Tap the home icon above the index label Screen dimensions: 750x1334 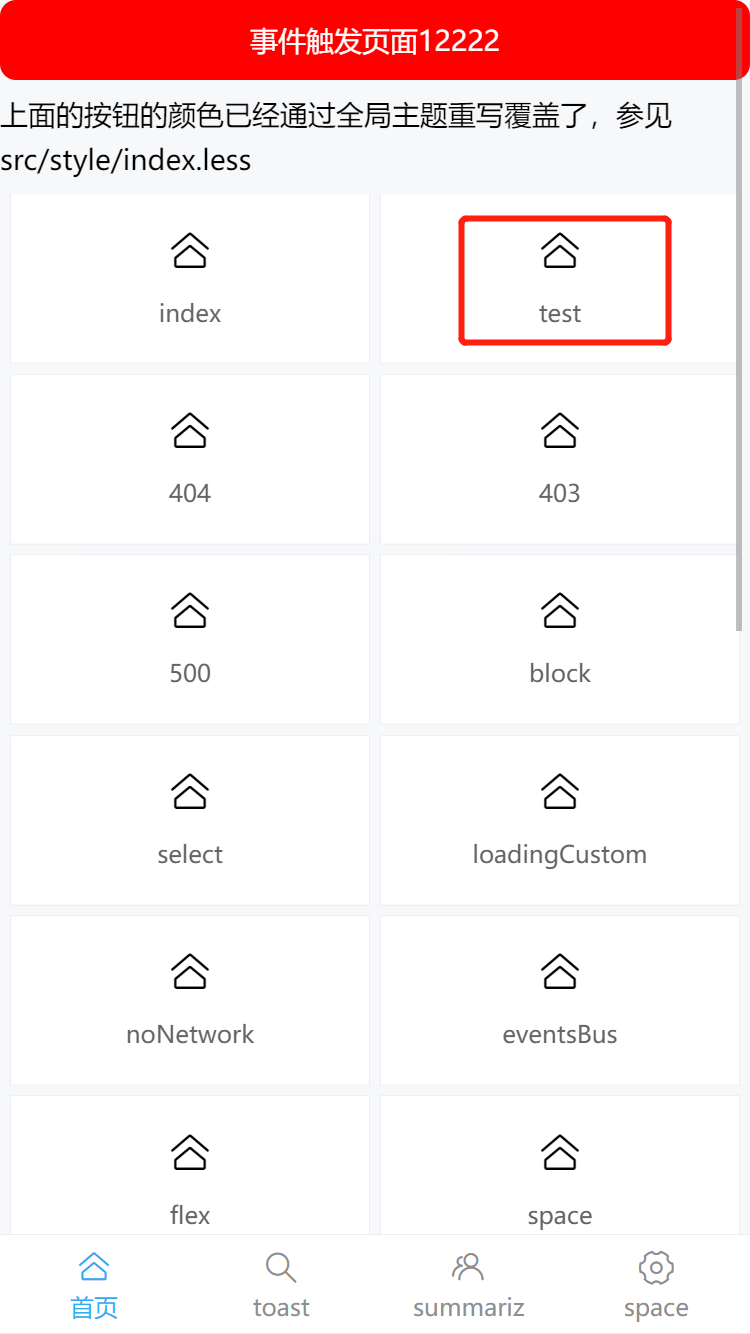(x=189, y=250)
